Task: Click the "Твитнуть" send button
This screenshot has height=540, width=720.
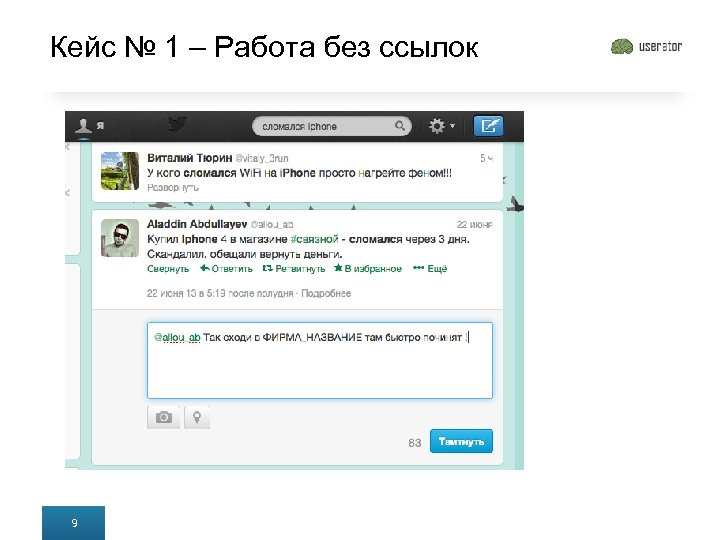Action: (461, 441)
